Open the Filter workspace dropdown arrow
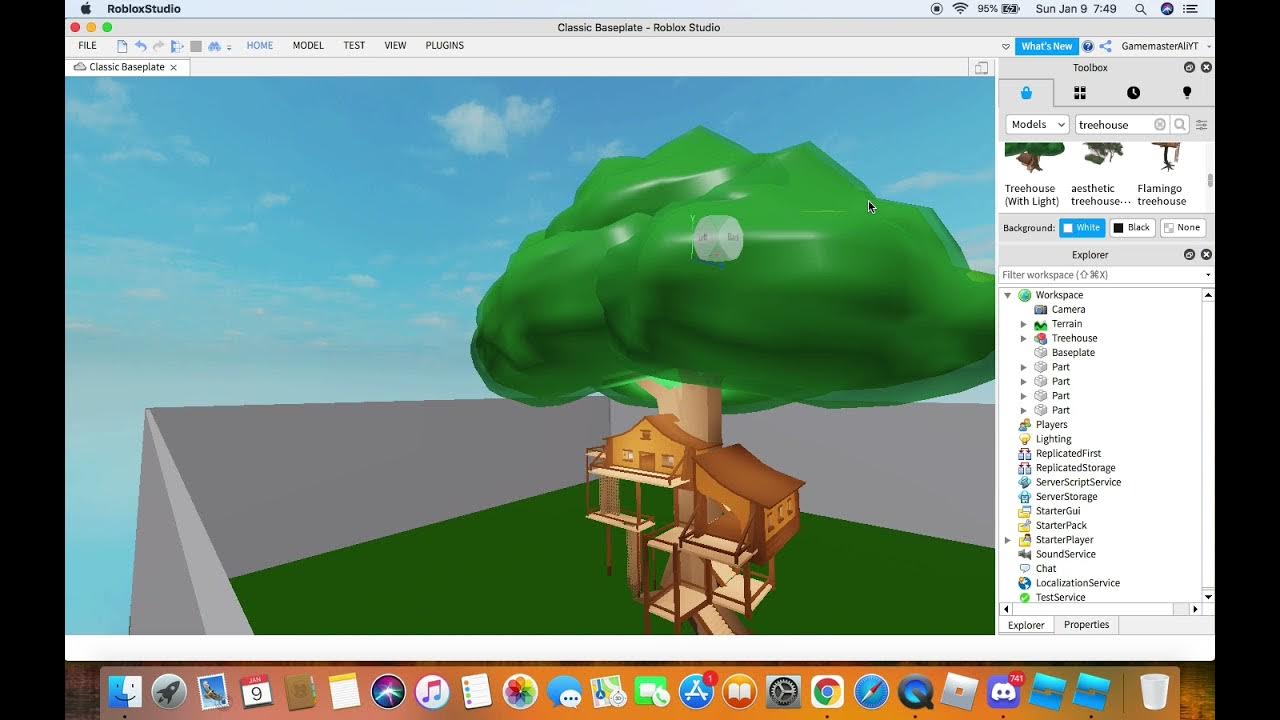This screenshot has height=720, width=1280. click(x=1208, y=275)
